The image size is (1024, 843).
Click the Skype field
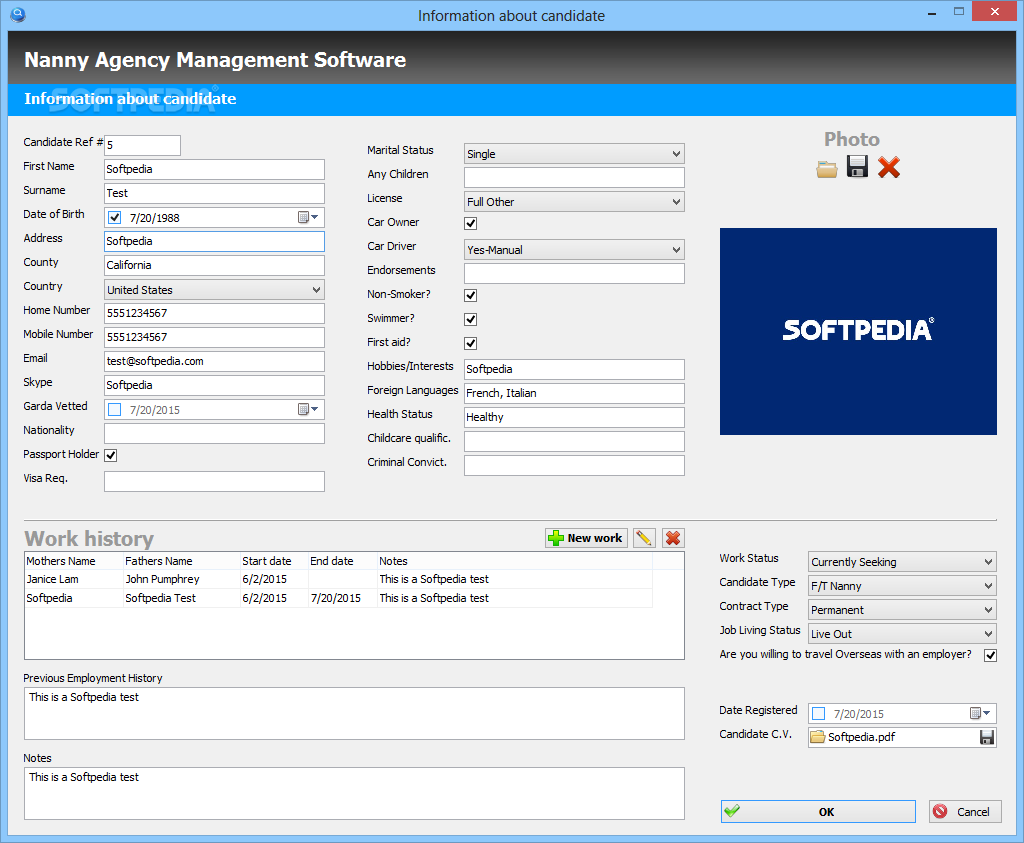click(214, 385)
